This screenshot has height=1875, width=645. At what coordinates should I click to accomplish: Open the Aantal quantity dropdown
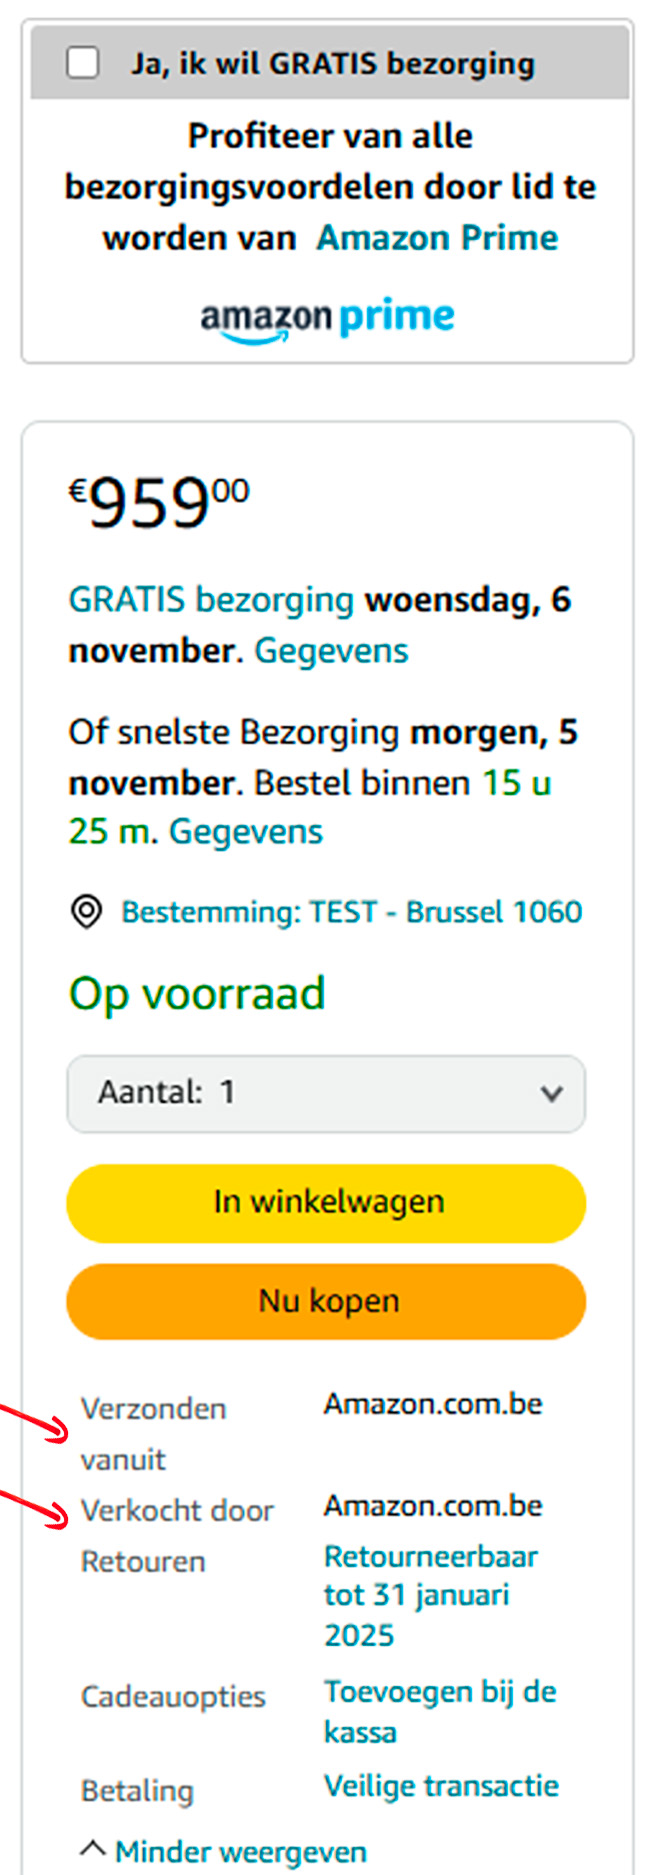pyautogui.click(x=325, y=1094)
